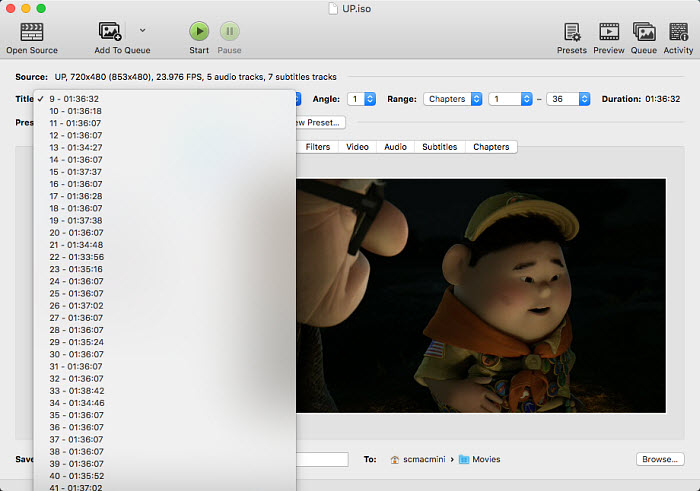Viewport: 700px width, 491px height.
Task: Select title 10 - 01:36:18
Action: coord(164,111)
